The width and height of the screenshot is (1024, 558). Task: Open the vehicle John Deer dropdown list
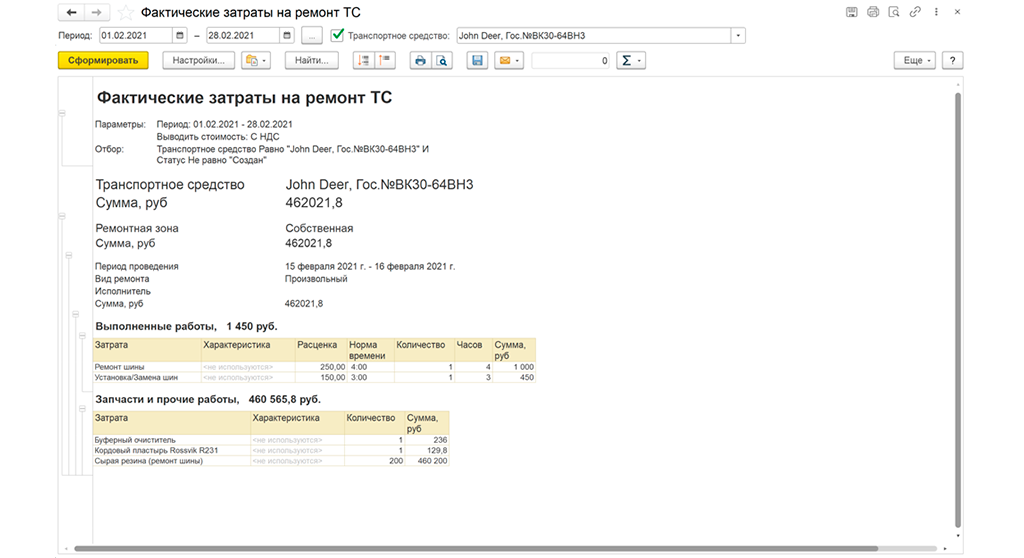tap(738, 36)
